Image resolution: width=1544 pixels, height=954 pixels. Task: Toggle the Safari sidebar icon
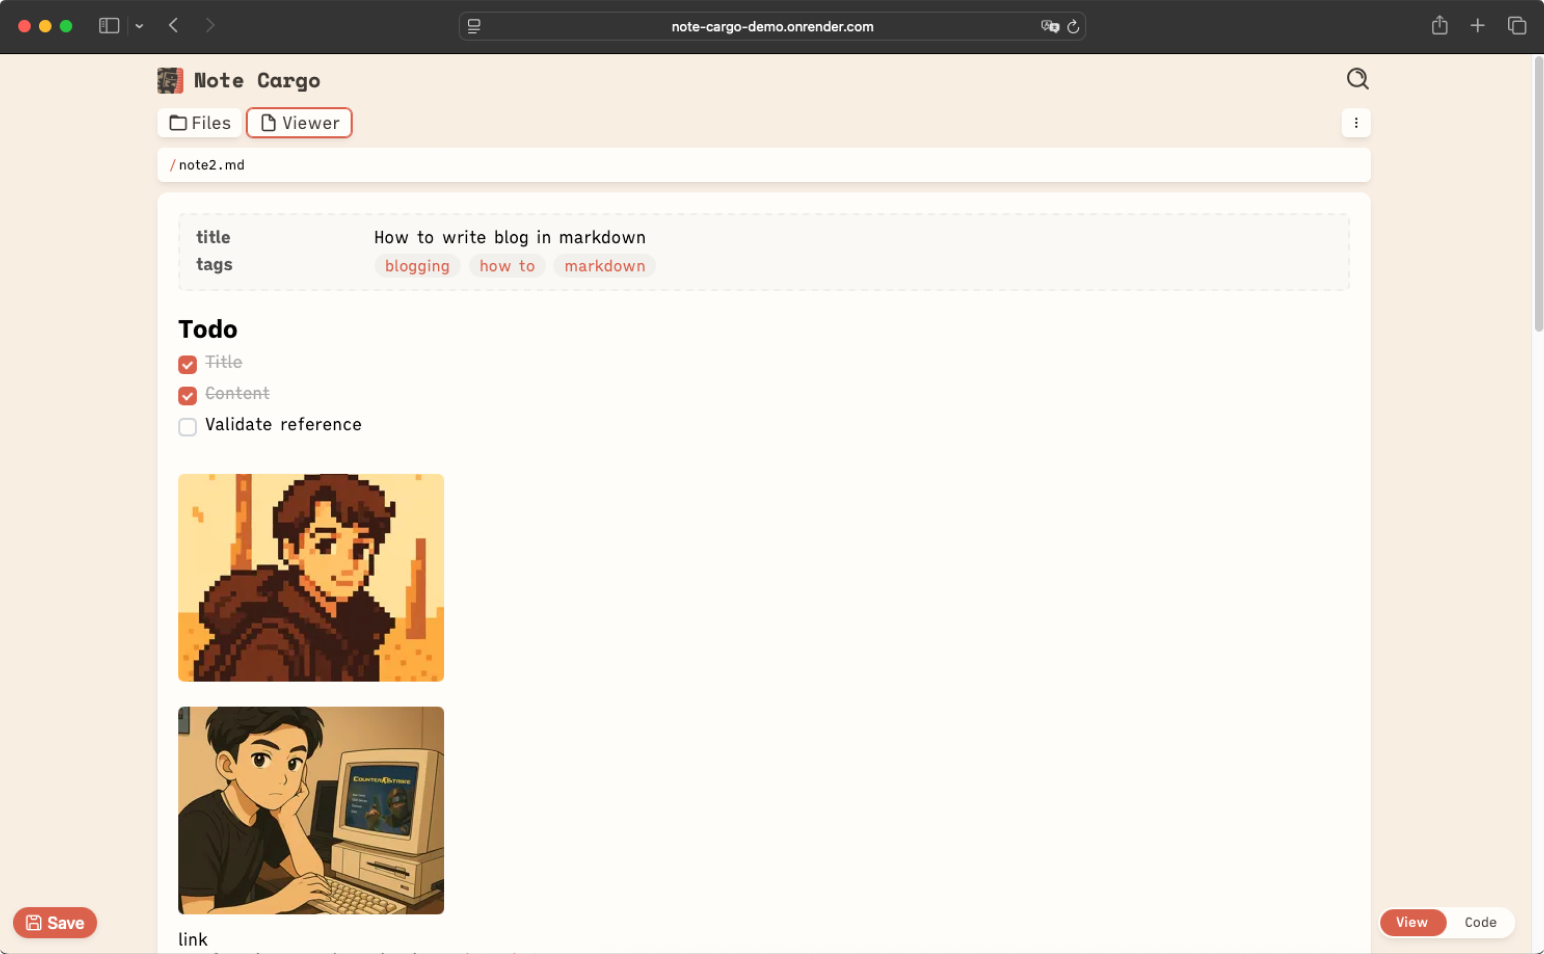coord(109,26)
